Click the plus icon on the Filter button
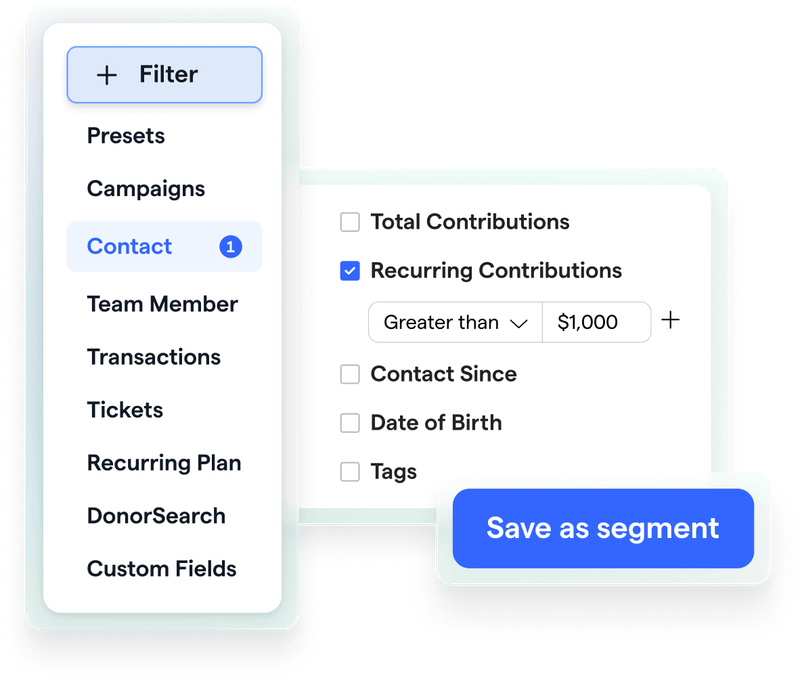This screenshot has height=680, width=800. coord(107,74)
